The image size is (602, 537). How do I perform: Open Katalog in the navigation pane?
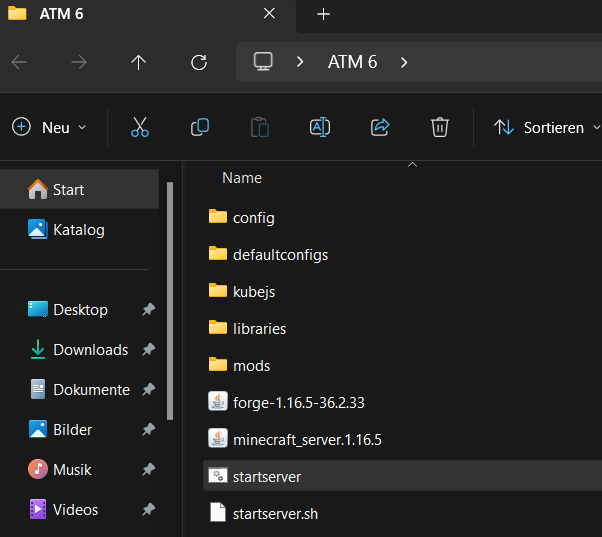click(79, 230)
